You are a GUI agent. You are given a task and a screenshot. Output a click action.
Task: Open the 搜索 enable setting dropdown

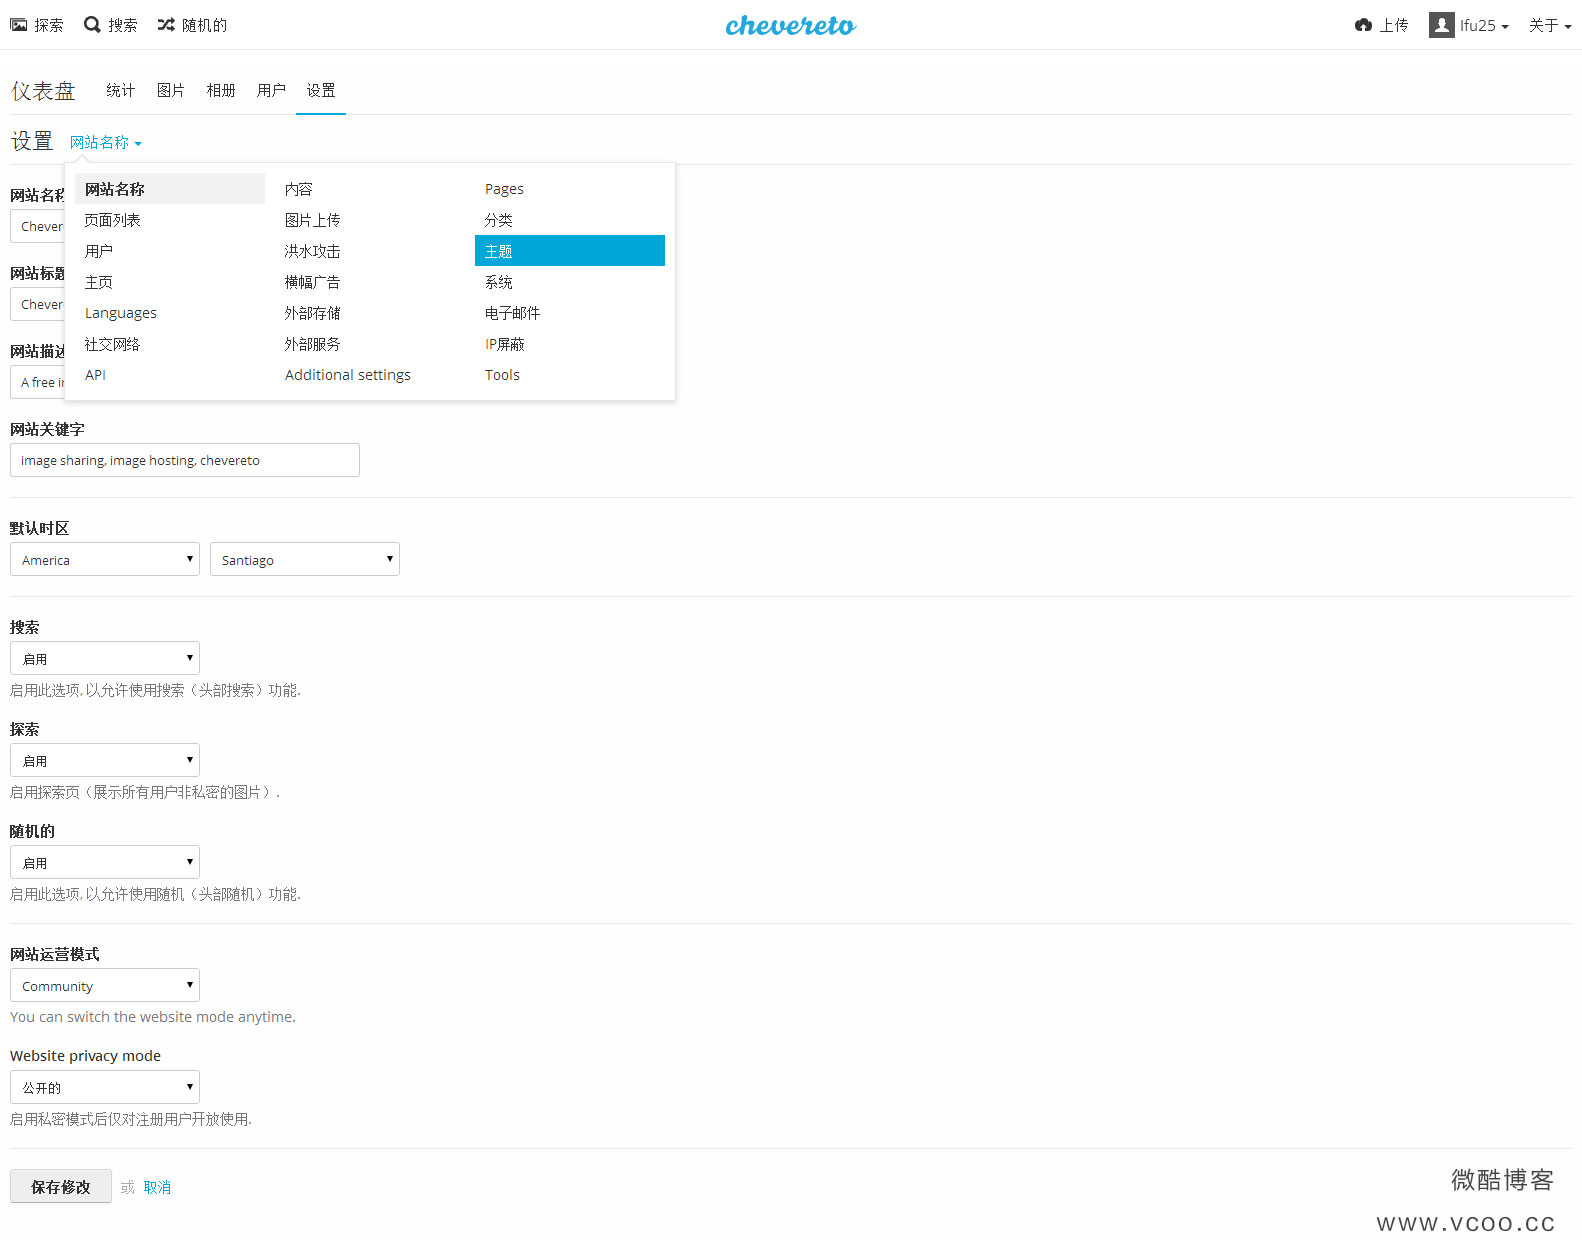coord(105,659)
